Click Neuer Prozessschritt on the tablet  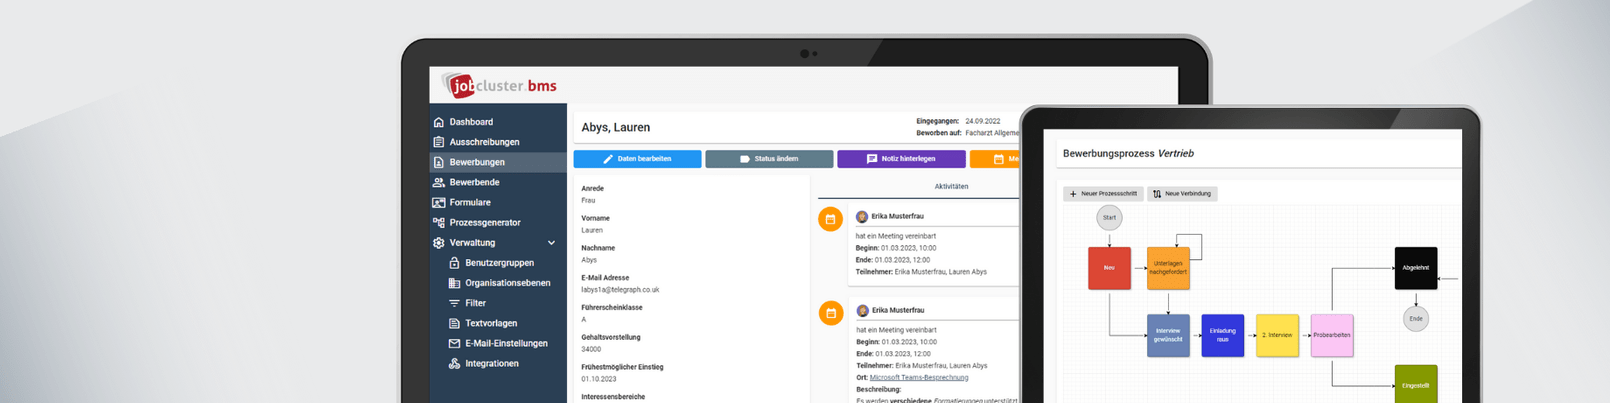pos(1103,194)
